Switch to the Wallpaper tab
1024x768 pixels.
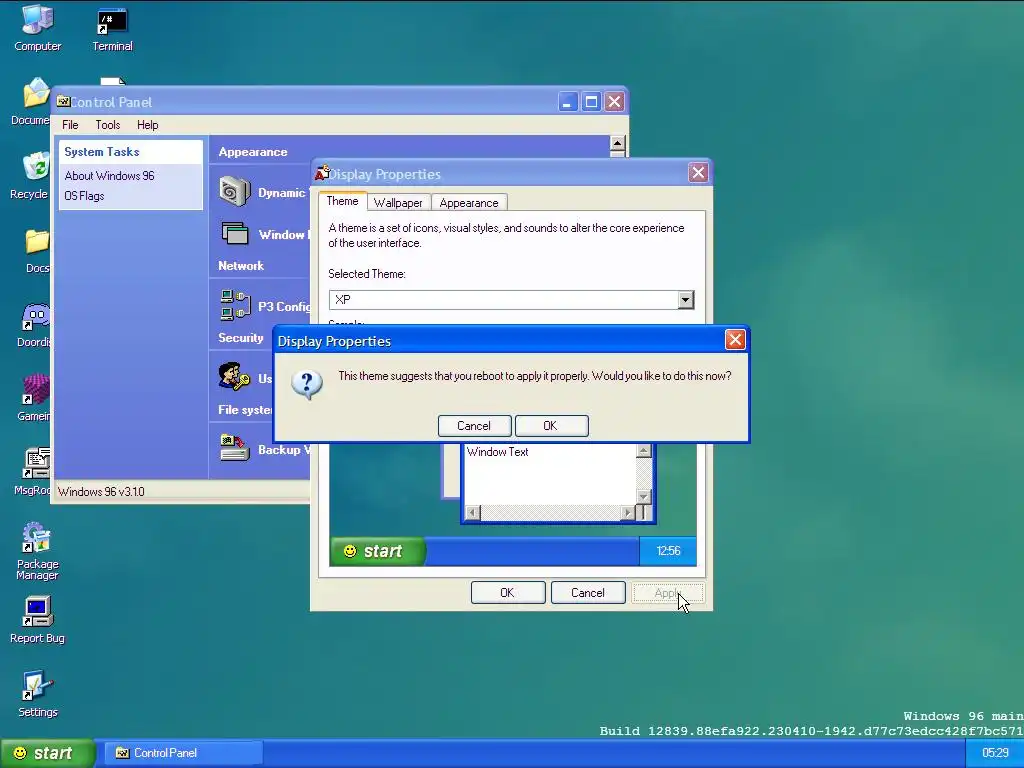398,202
